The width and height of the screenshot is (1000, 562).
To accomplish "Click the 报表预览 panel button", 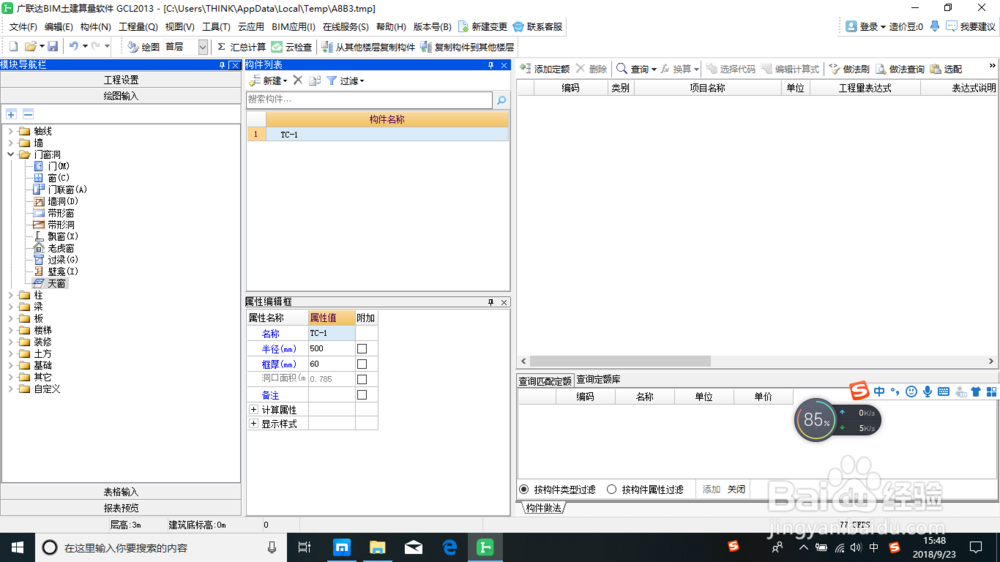I will point(121,508).
